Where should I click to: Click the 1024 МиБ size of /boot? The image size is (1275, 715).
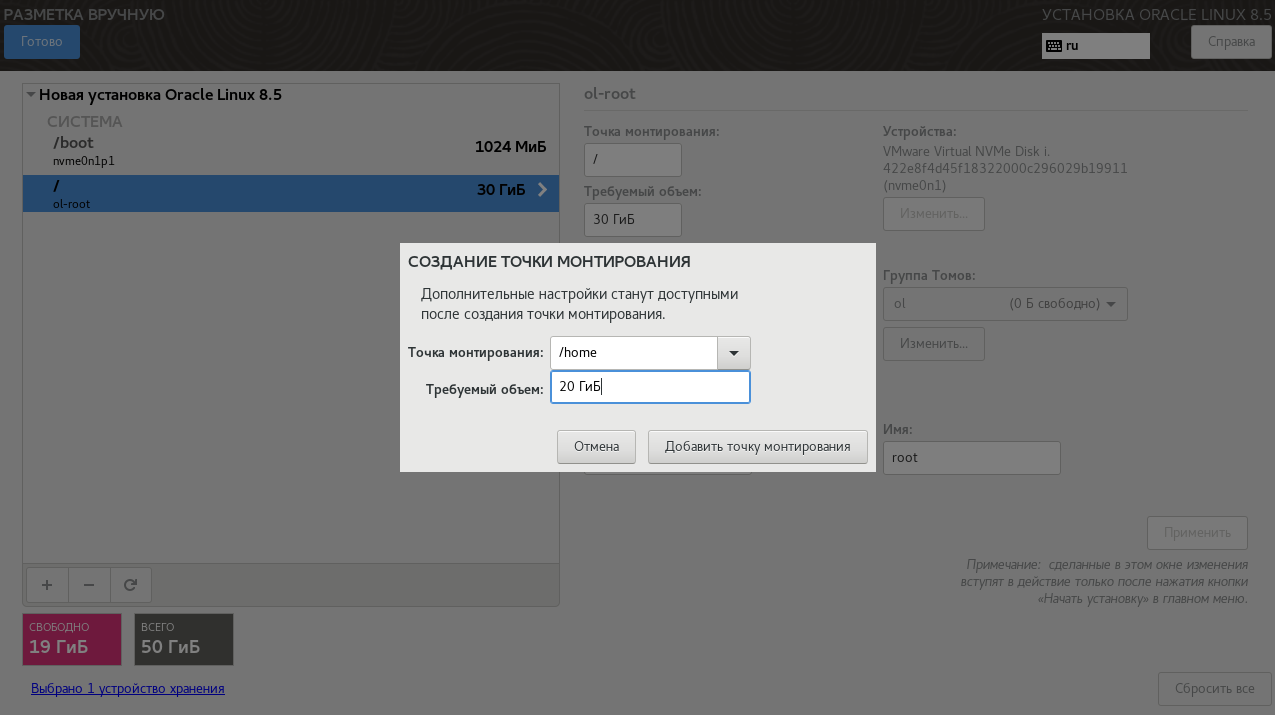510,147
